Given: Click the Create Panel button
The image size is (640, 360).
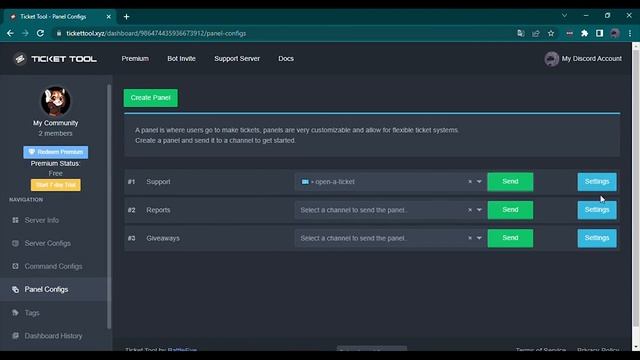Looking at the screenshot, I should (151, 98).
